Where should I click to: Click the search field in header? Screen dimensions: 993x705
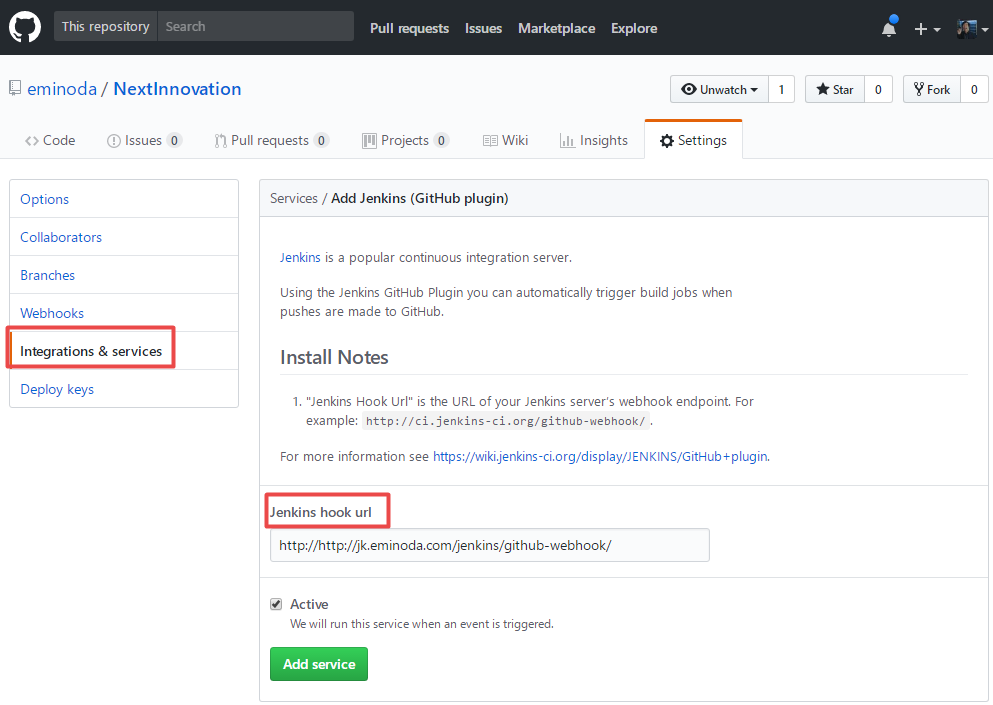pos(256,27)
